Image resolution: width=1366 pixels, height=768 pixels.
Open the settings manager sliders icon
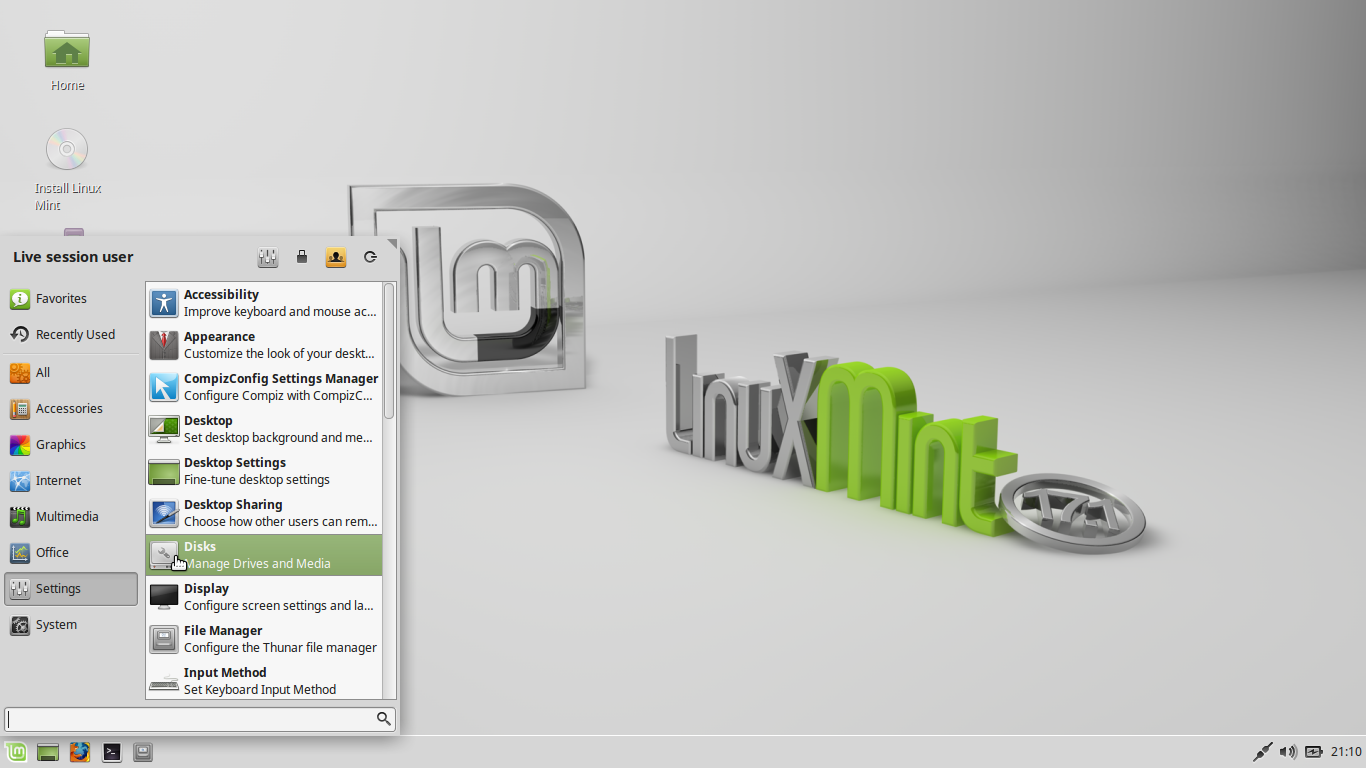(x=268, y=257)
